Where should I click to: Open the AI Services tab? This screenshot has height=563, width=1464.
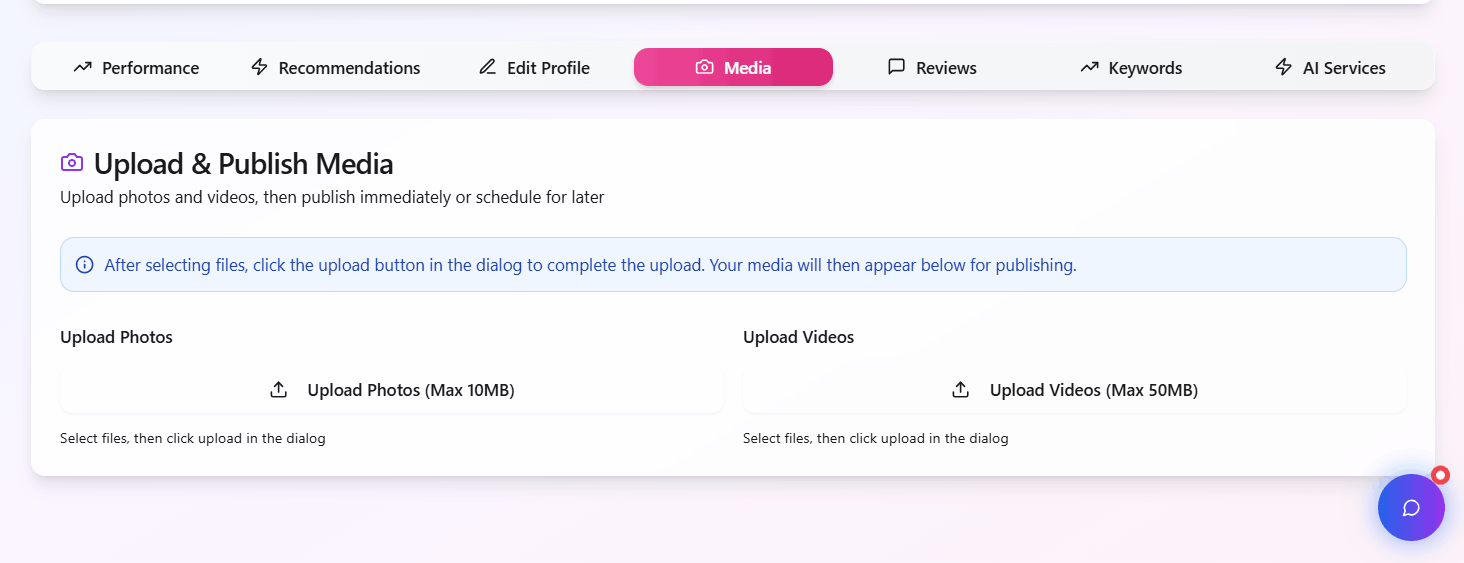click(x=1330, y=68)
